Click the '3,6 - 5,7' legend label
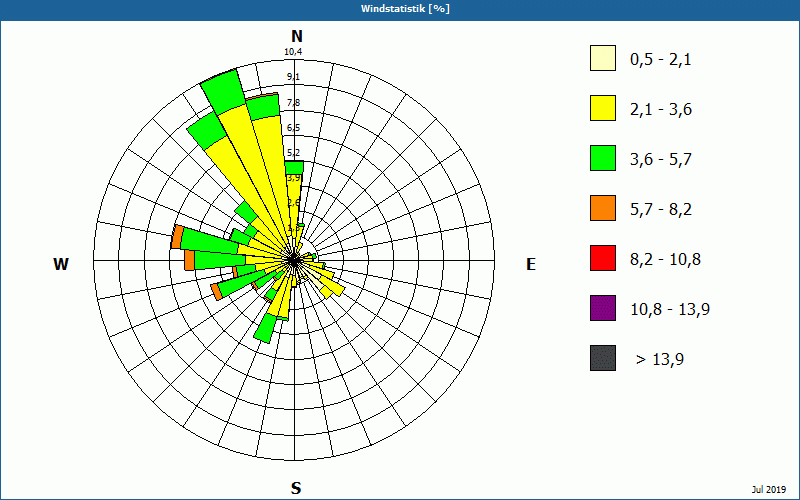The height and width of the screenshot is (500, 800). (661, 160)
